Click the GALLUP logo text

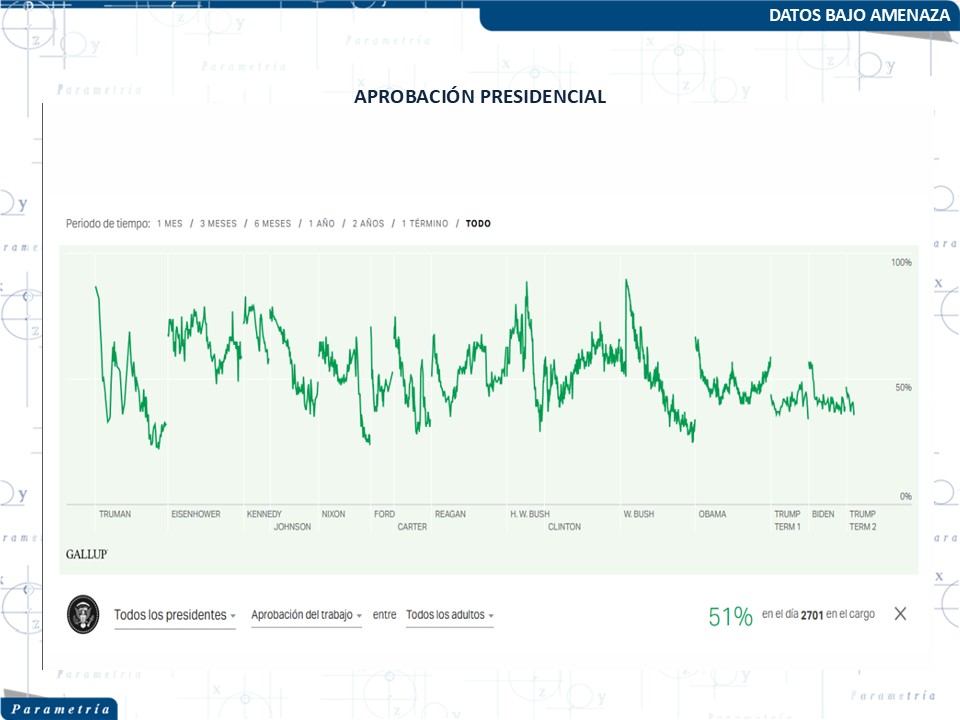86,553
